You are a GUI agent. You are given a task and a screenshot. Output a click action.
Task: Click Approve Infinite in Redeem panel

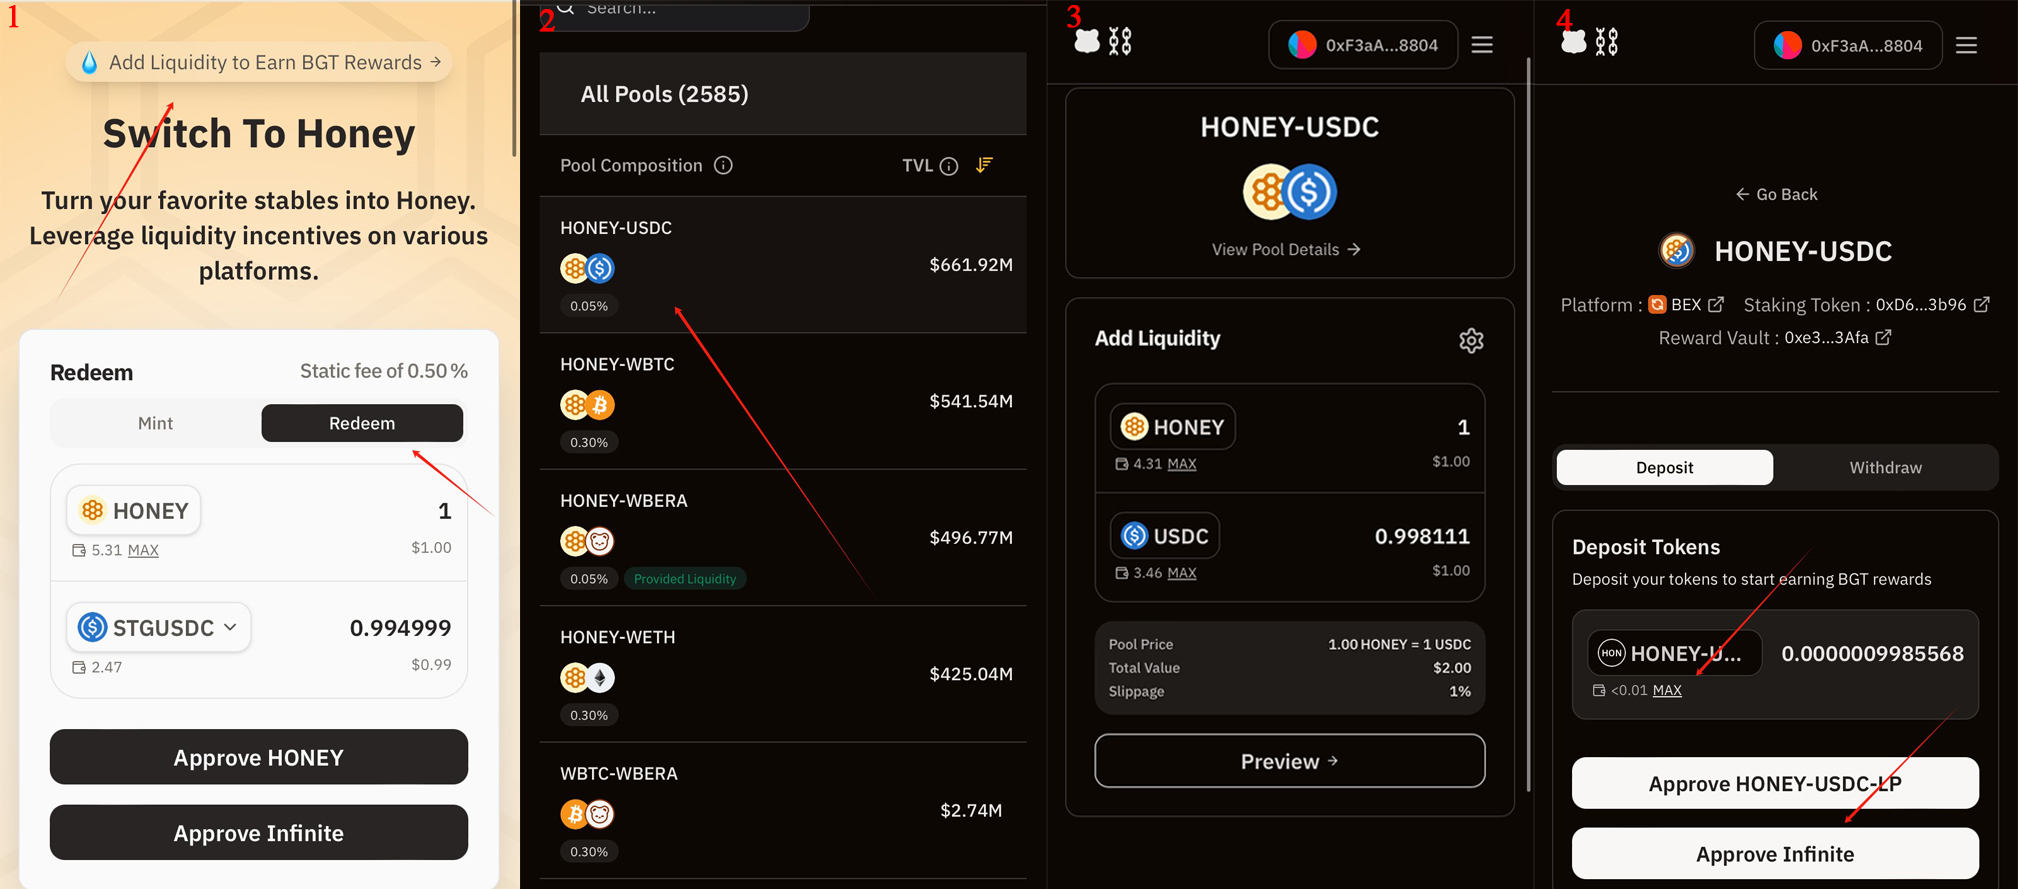tap(259, 832)
